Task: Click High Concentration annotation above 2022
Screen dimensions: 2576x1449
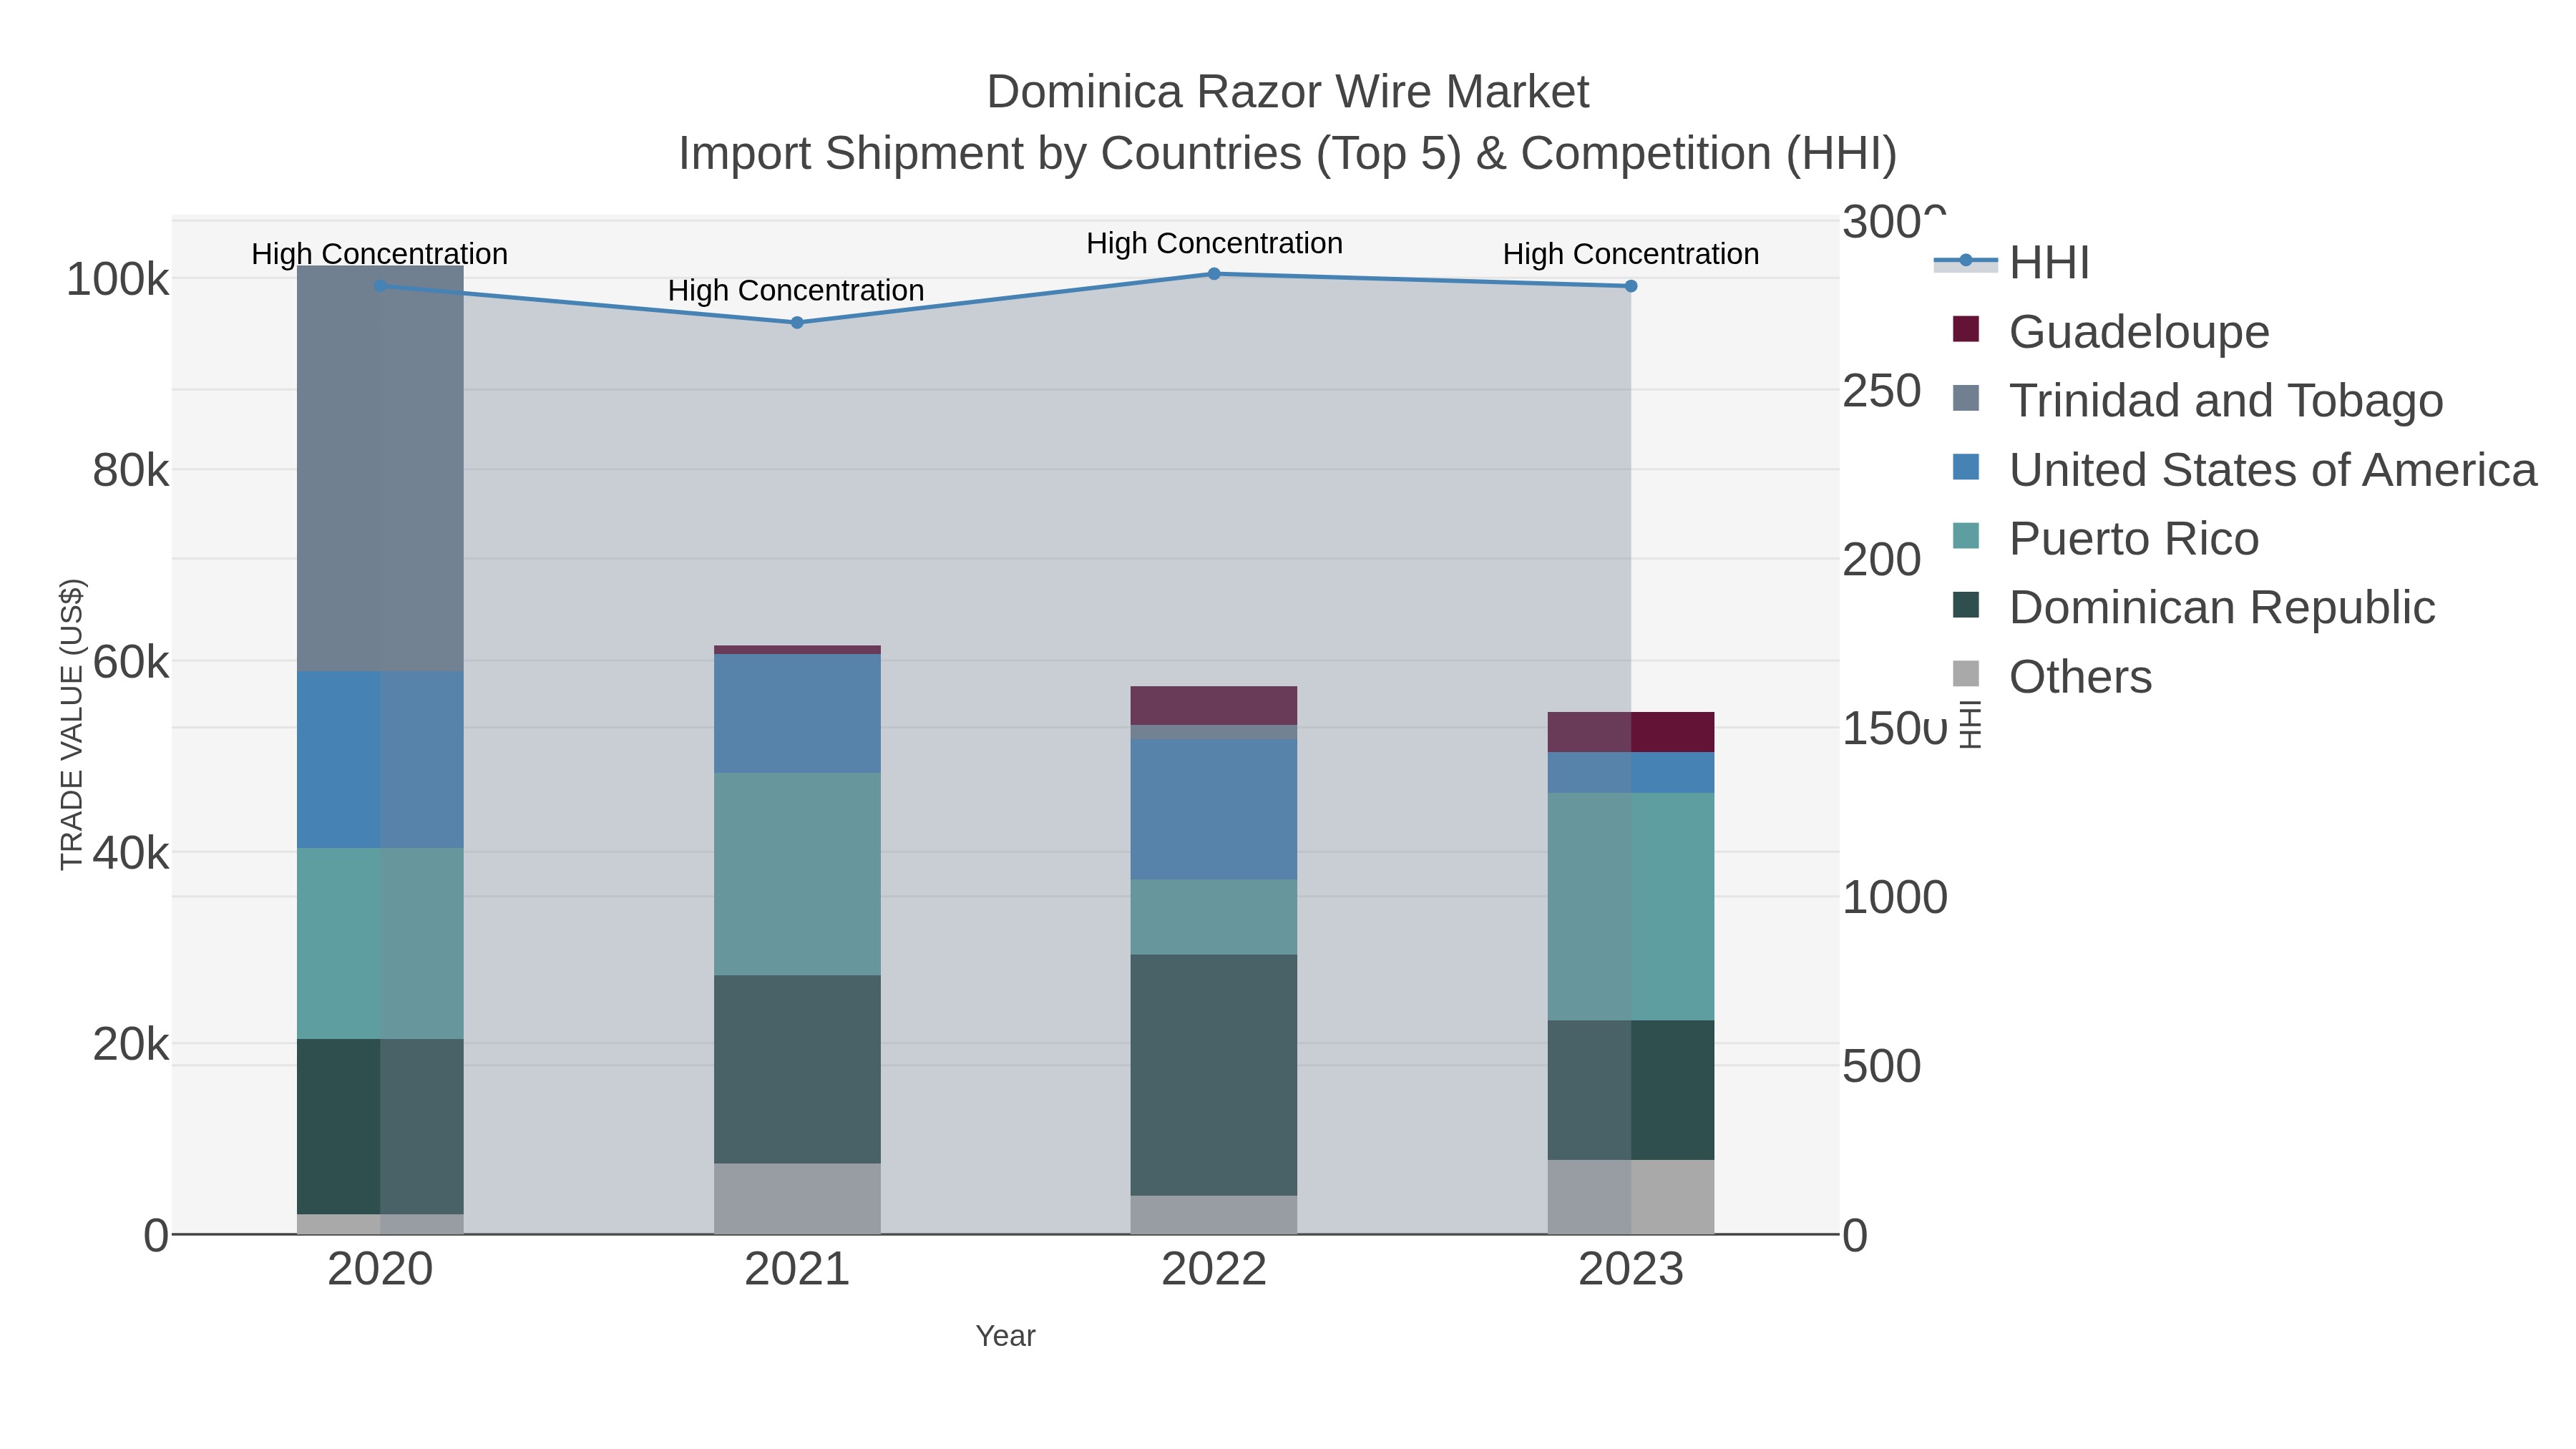Action: coord(1214,244)
